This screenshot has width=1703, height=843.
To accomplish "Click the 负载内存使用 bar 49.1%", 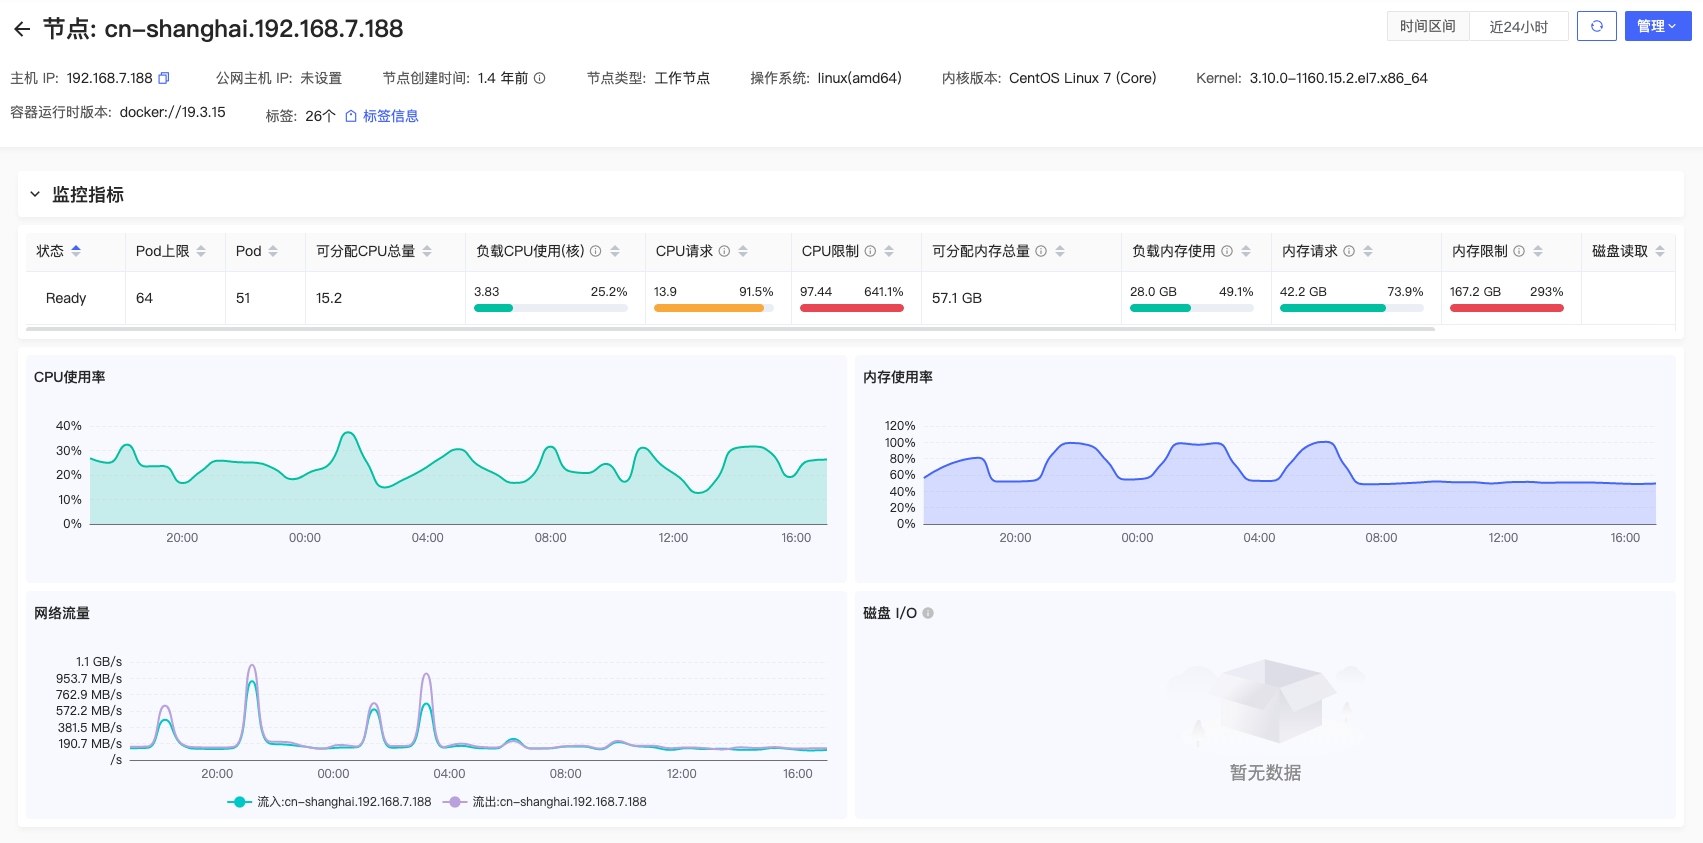I will [x=1192, y=308].
